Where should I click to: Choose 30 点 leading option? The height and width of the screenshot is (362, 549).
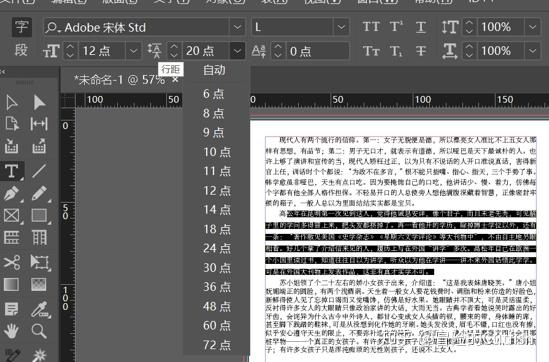click(x=217, y=267)
